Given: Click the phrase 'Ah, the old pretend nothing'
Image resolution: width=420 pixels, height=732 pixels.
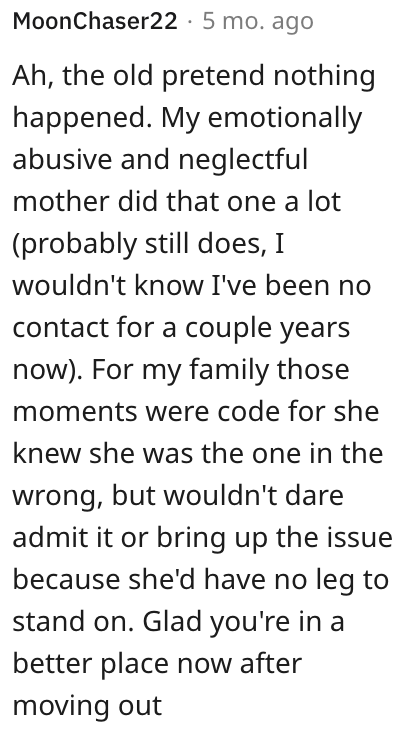Looking at the screenshot, I should (x=194, y=77).
